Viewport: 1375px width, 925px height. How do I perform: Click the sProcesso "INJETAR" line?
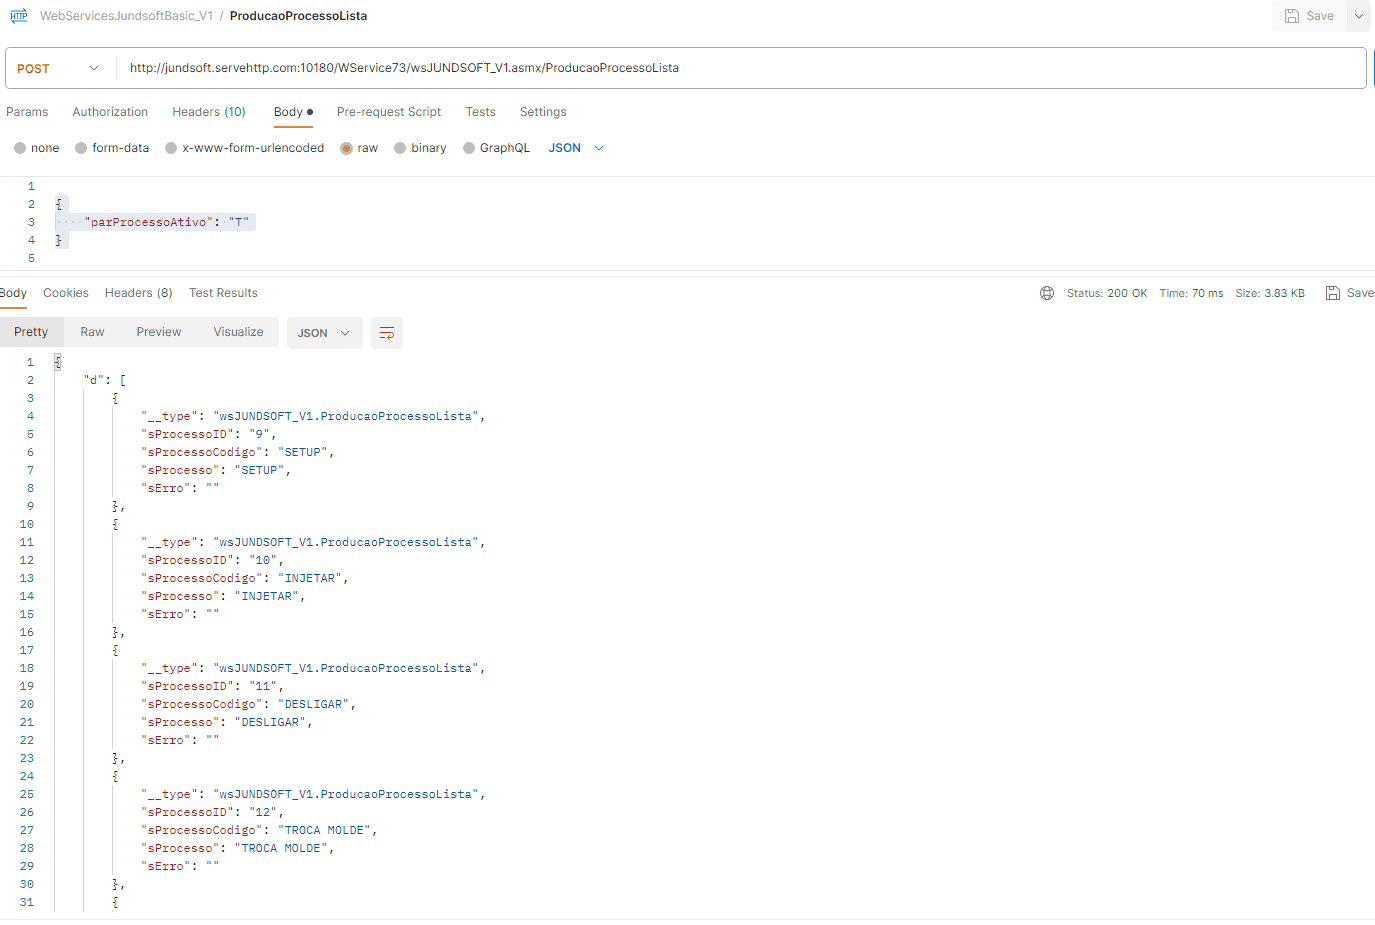(223, 596)
